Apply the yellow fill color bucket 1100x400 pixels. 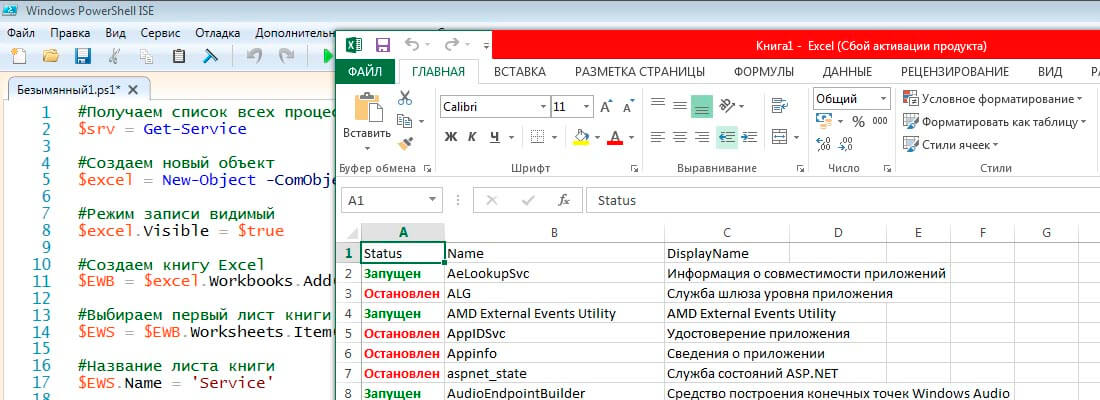point(581,137)
